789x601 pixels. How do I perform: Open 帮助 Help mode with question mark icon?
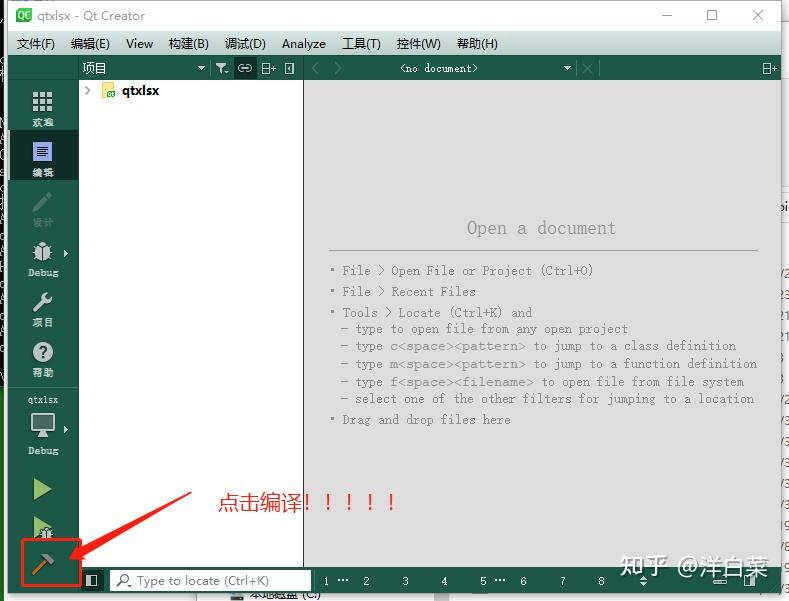point(43,359)
